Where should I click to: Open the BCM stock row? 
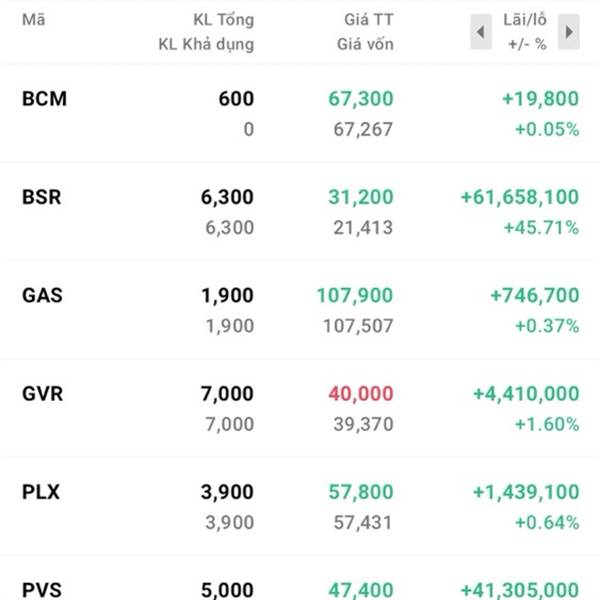click(44, 98)
